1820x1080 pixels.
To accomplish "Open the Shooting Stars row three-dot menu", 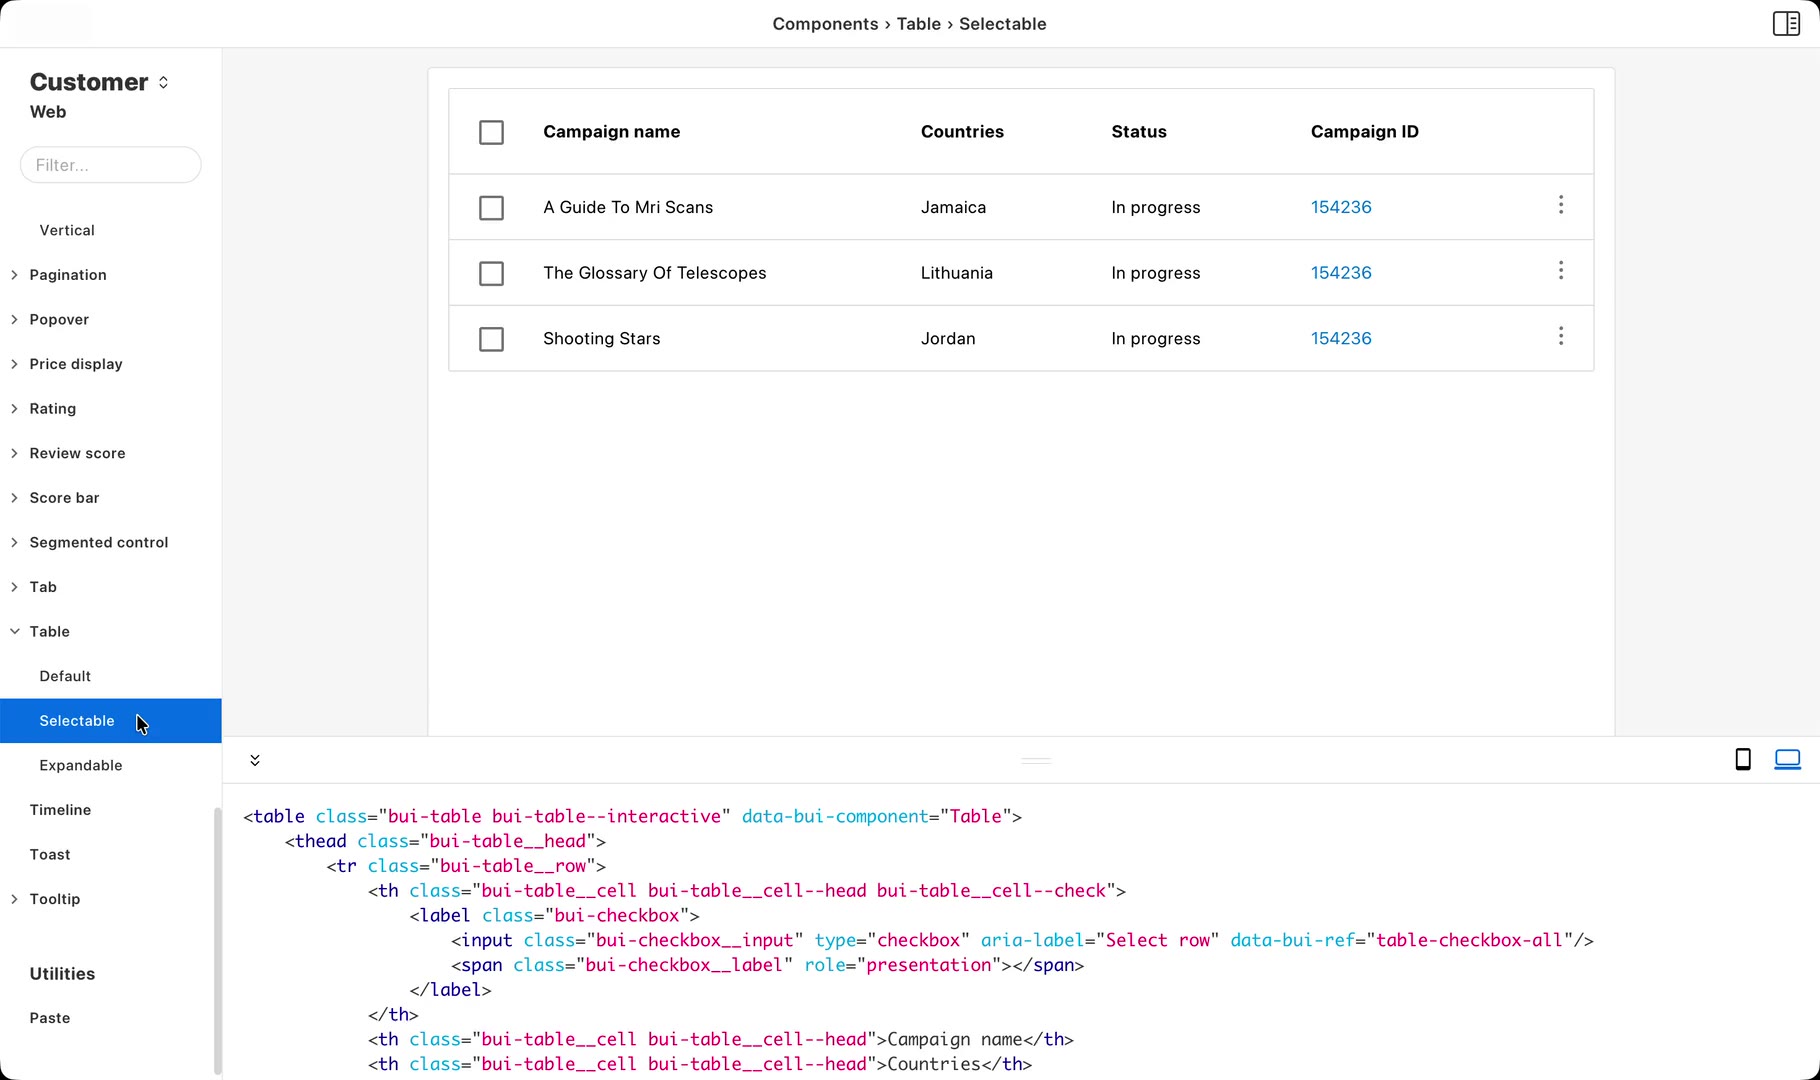I will point(1560,336).
